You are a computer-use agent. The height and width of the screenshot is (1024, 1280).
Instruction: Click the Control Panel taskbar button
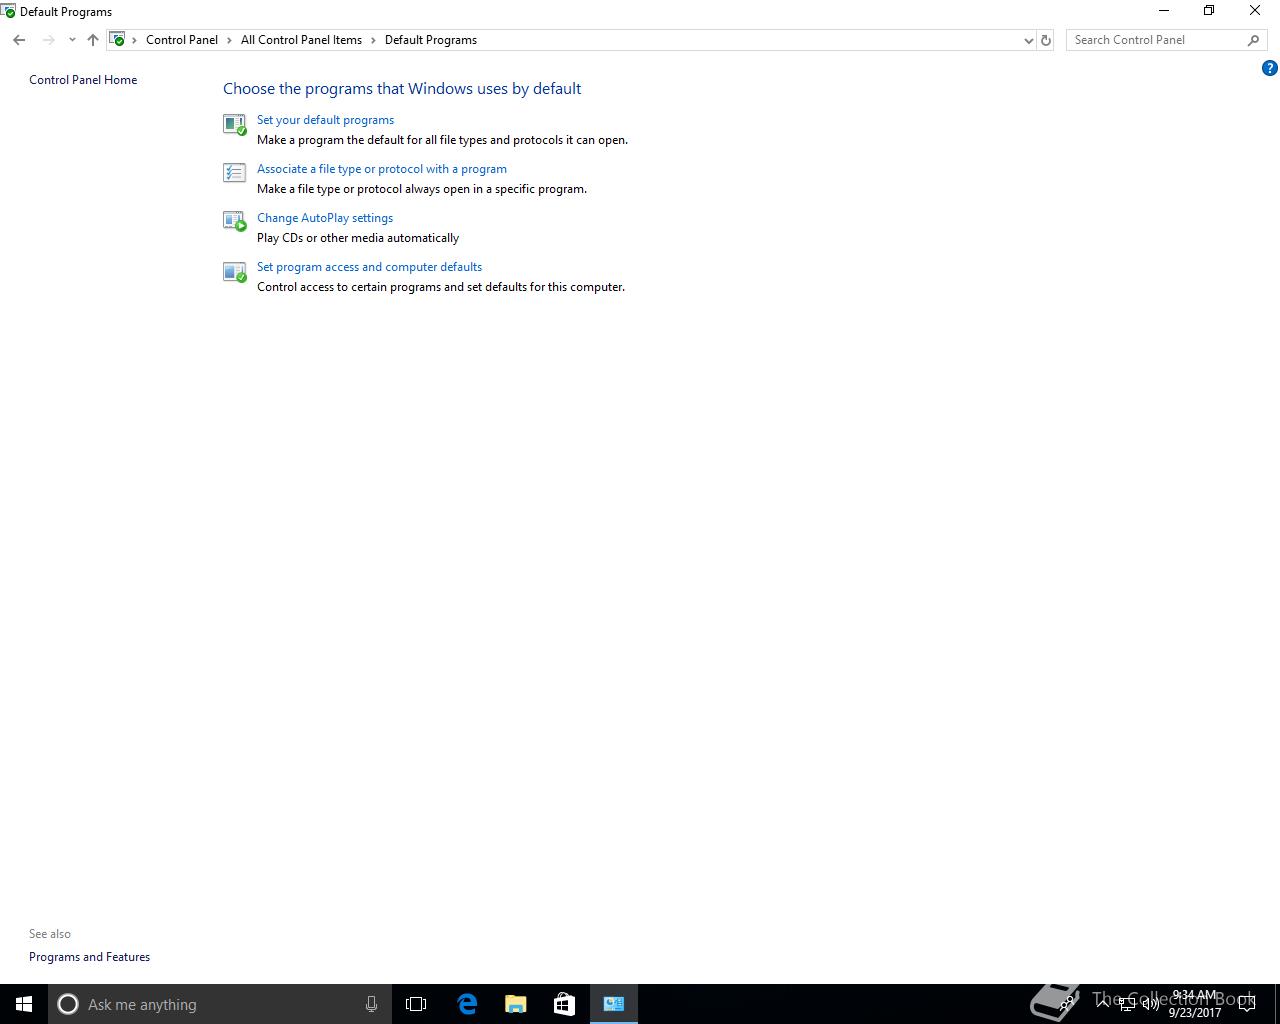coord(614,1004)
